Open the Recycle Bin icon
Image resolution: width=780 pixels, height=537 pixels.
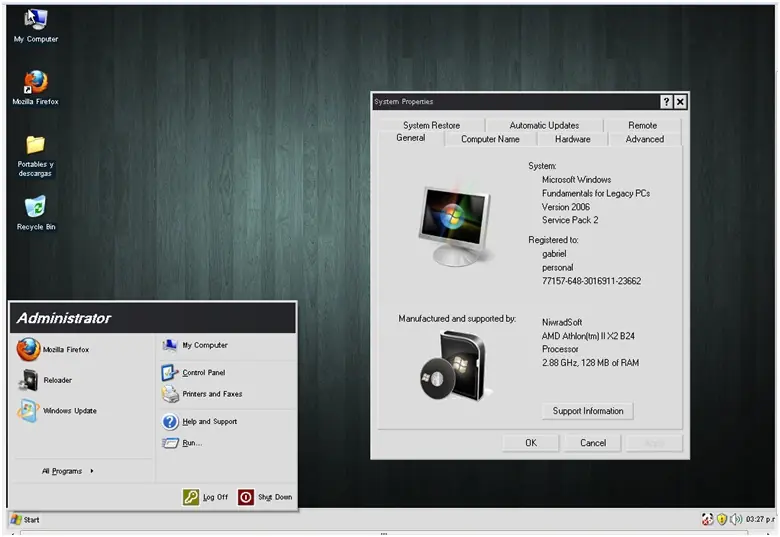(36, 213)
